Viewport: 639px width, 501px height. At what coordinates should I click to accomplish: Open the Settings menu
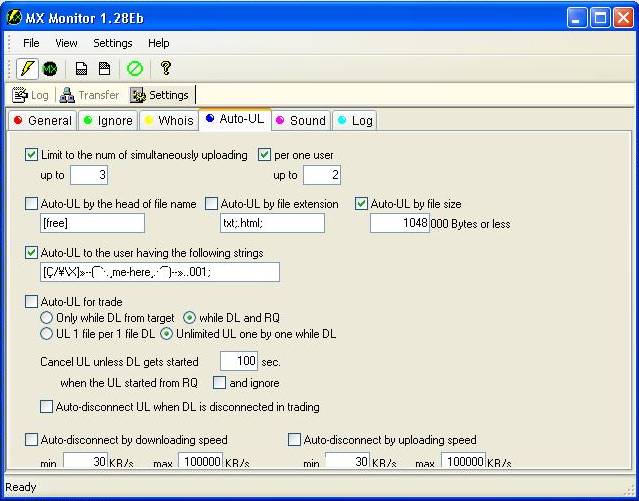[x=113, y=43]
